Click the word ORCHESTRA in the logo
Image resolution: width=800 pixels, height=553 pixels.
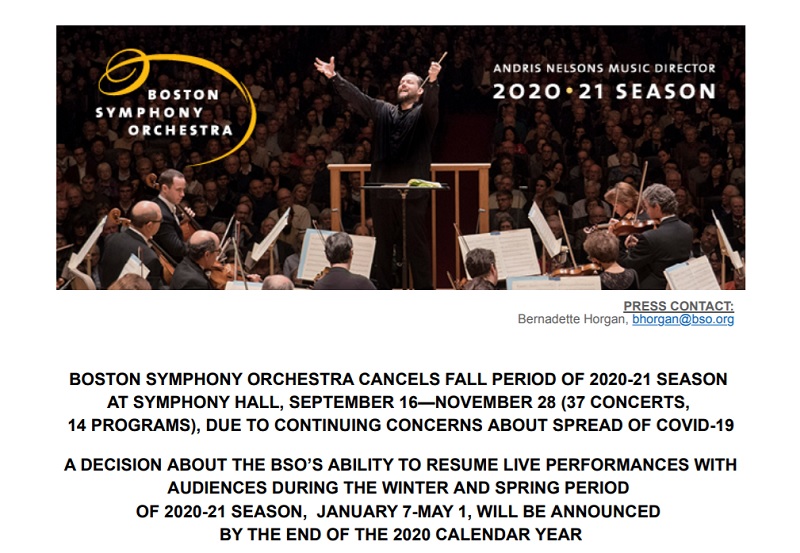click(x=181, y=130)
